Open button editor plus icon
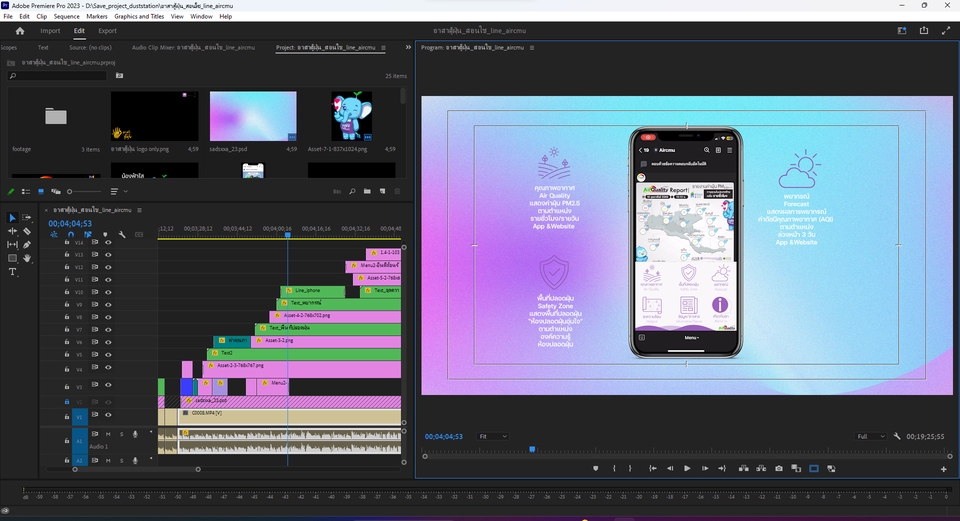The height and width of the screenshot is (521, 960). pos(943,469)
